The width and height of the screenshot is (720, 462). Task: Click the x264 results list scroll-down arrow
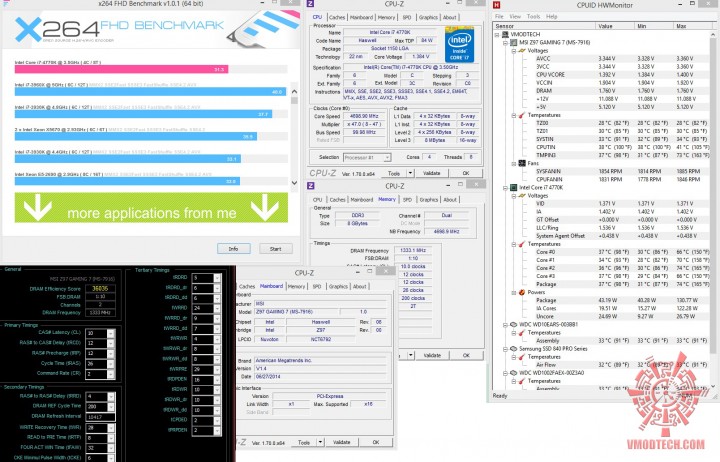(294, 182)
